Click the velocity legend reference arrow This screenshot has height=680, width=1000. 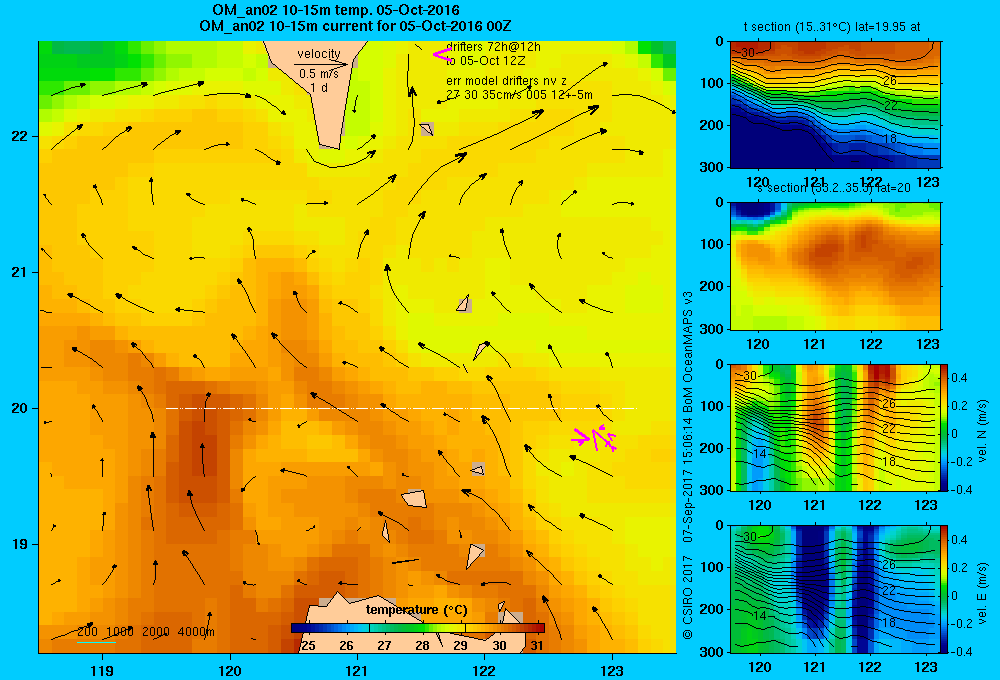pos(321,64)
